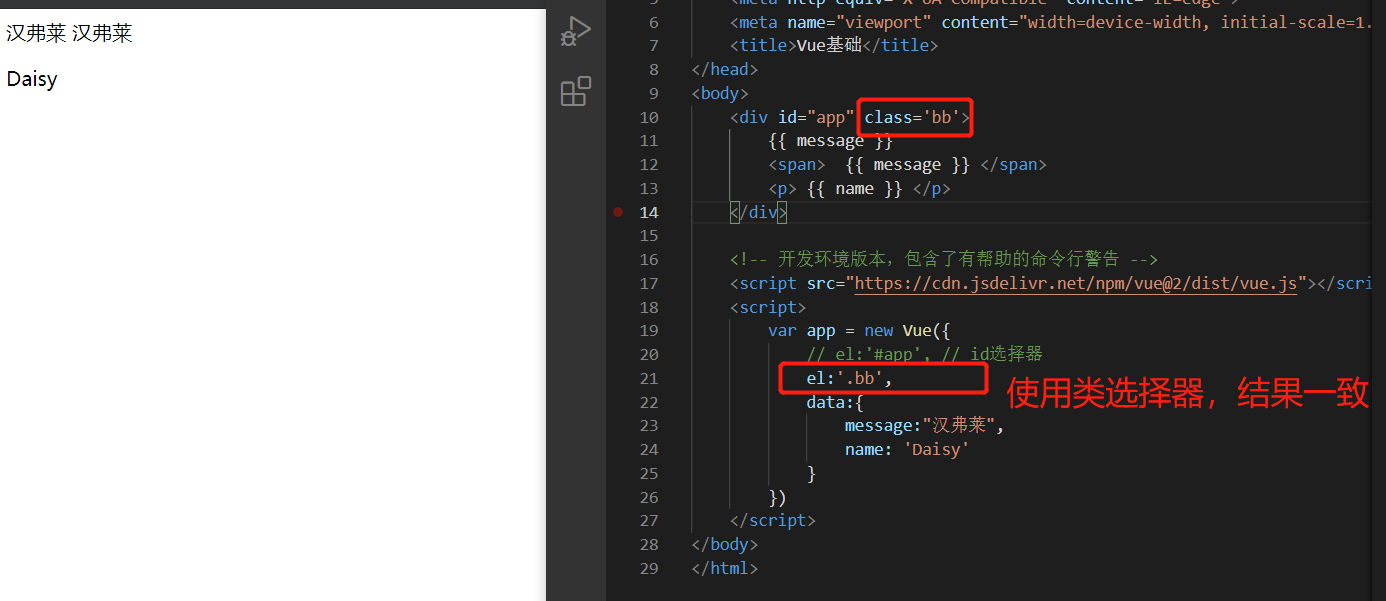This screenshot has width=1386, height=601.
Task: Click the closing </html> tag
Action: point(725,568)
